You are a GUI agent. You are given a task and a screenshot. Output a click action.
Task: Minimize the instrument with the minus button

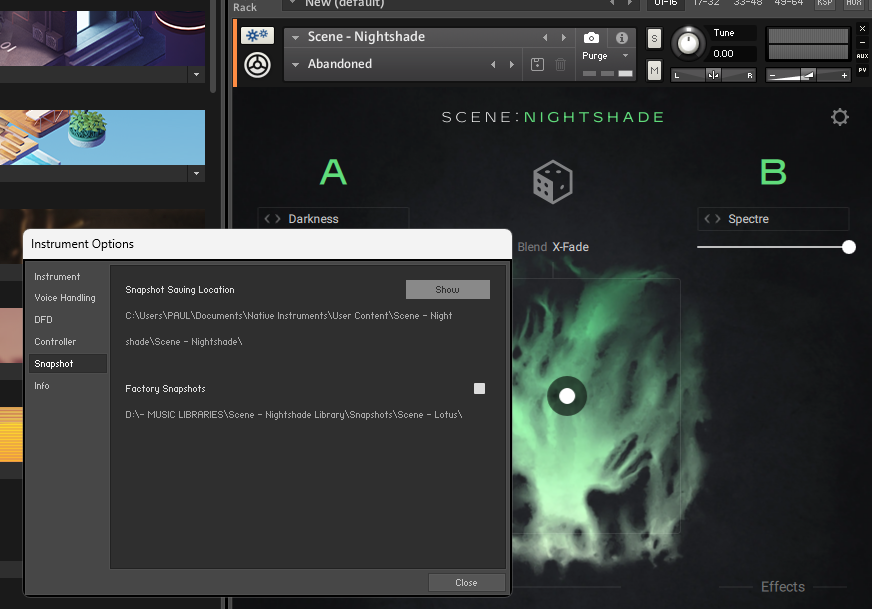pos(862,42)
